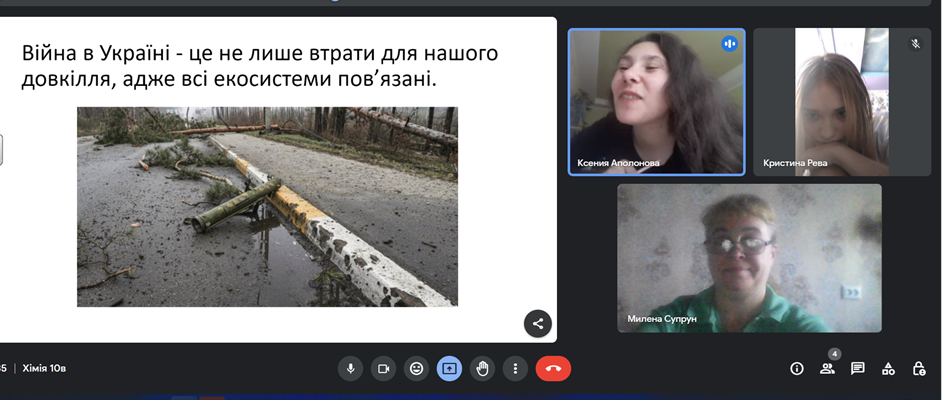Select Ксения Аполонова's video tile

coord(657,102)
